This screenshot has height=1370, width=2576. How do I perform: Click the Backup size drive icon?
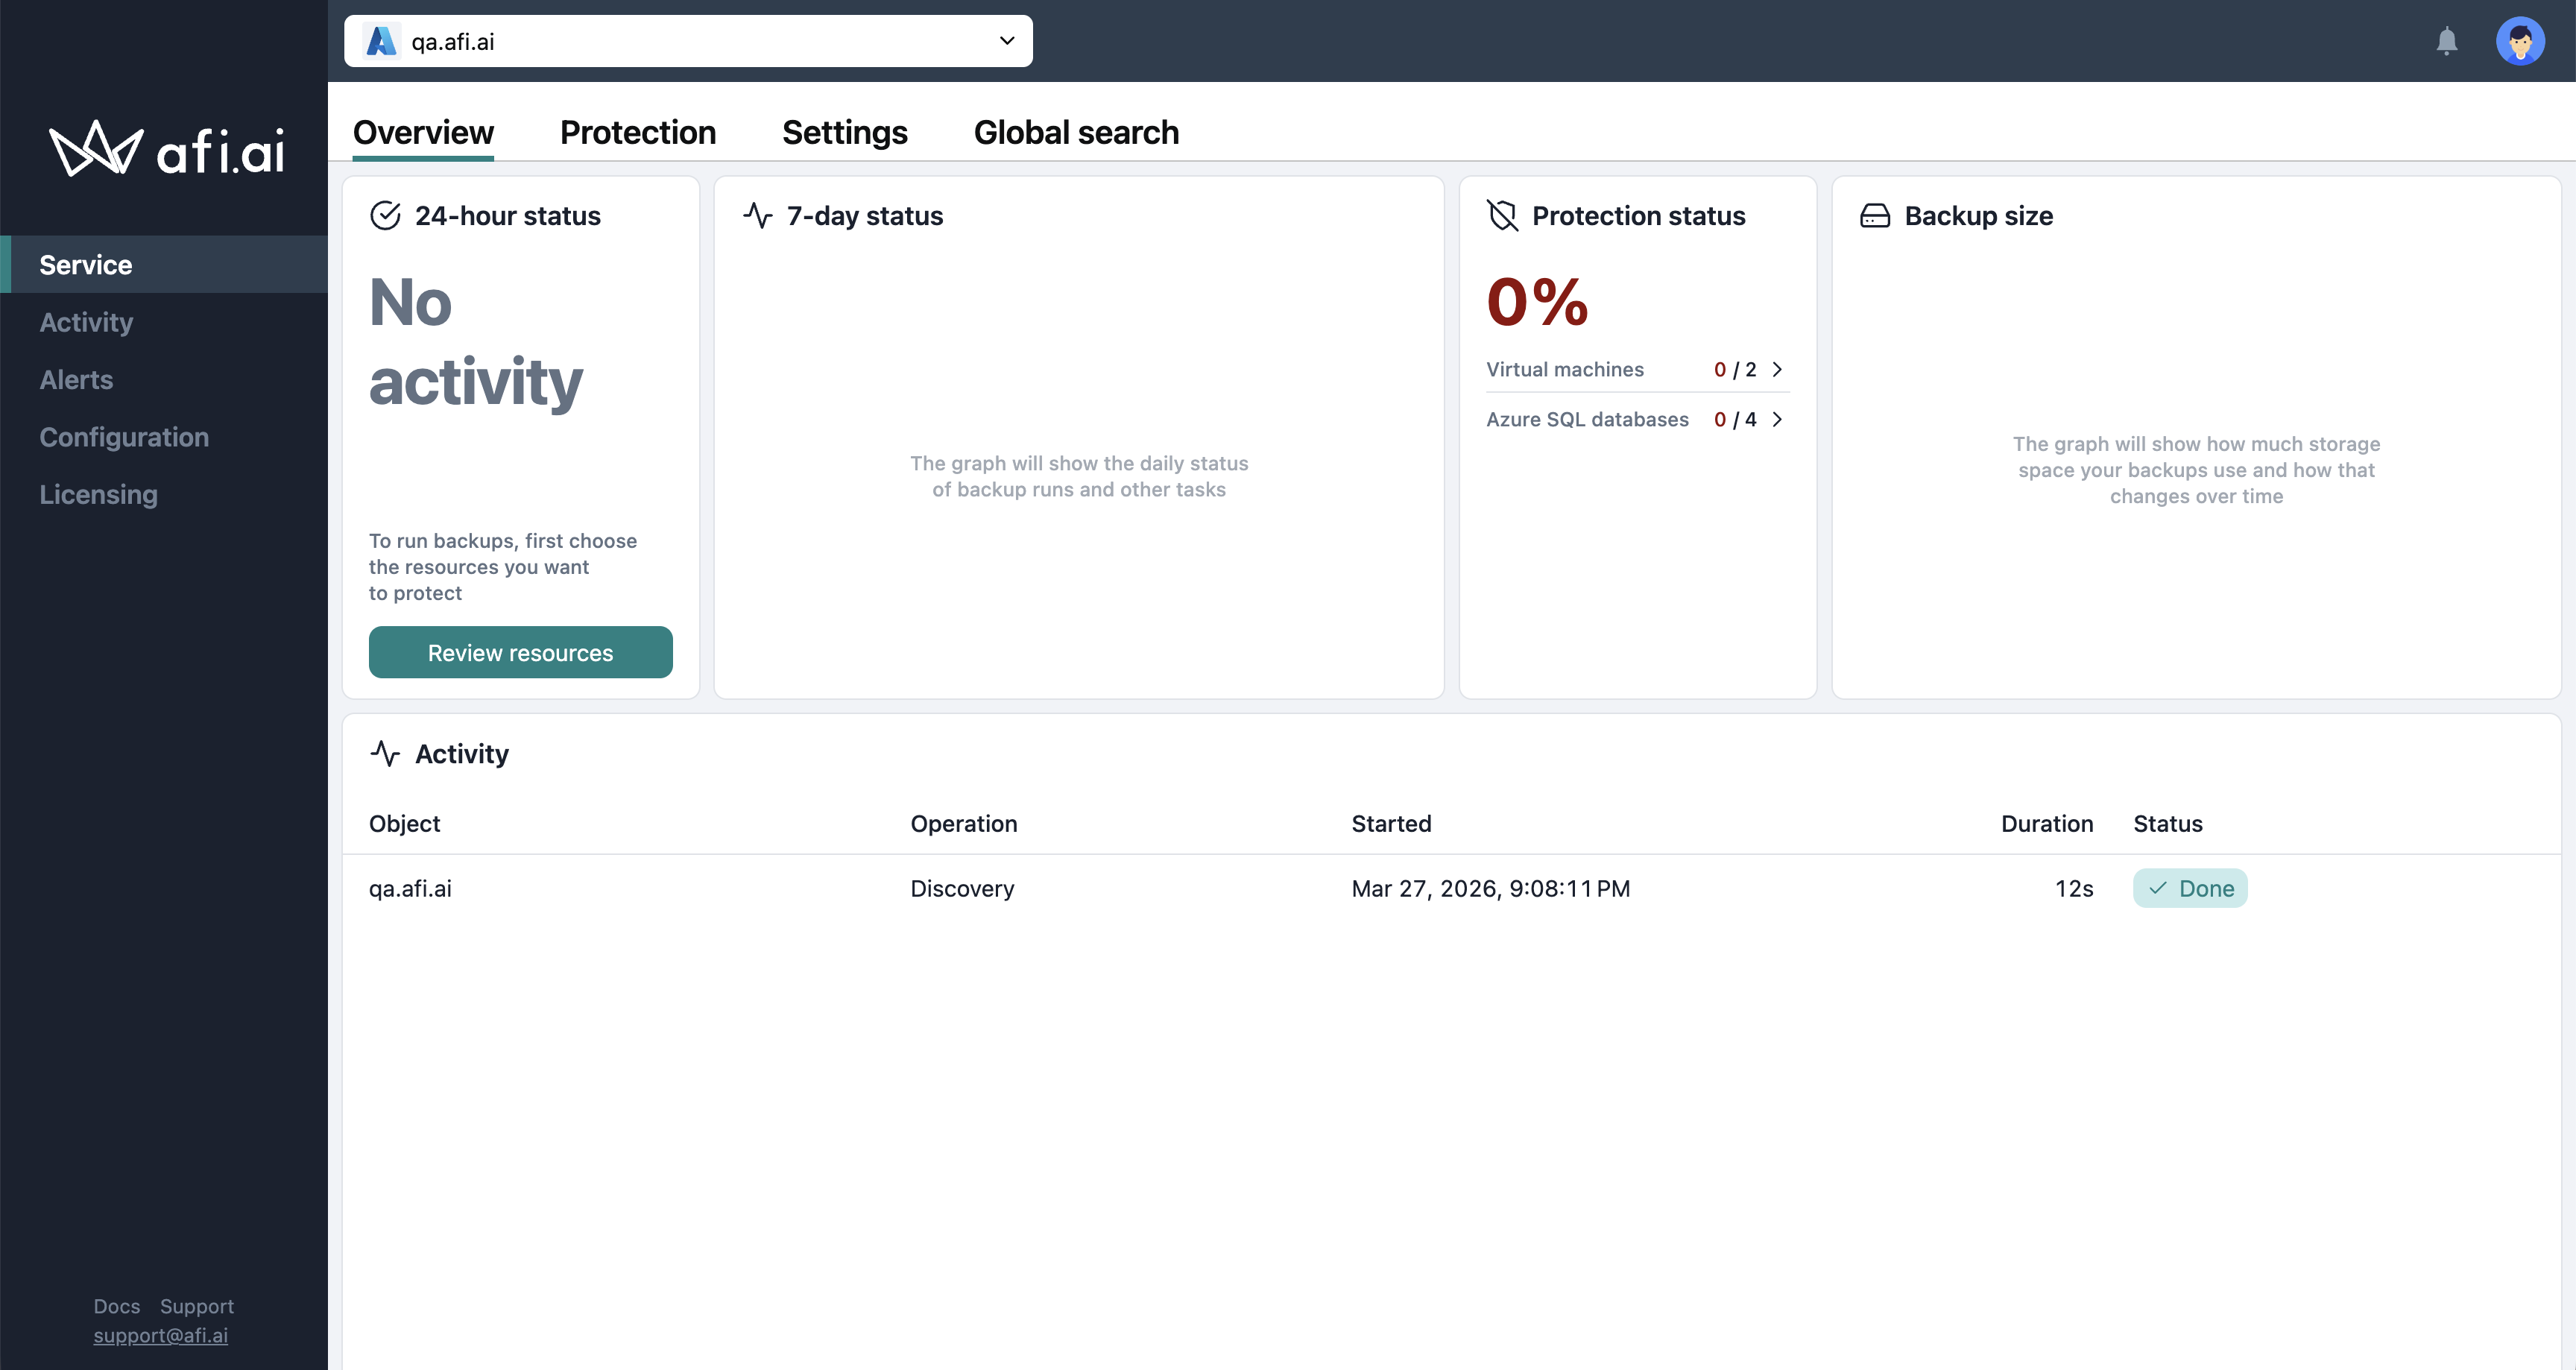(x=1874, y=216)
